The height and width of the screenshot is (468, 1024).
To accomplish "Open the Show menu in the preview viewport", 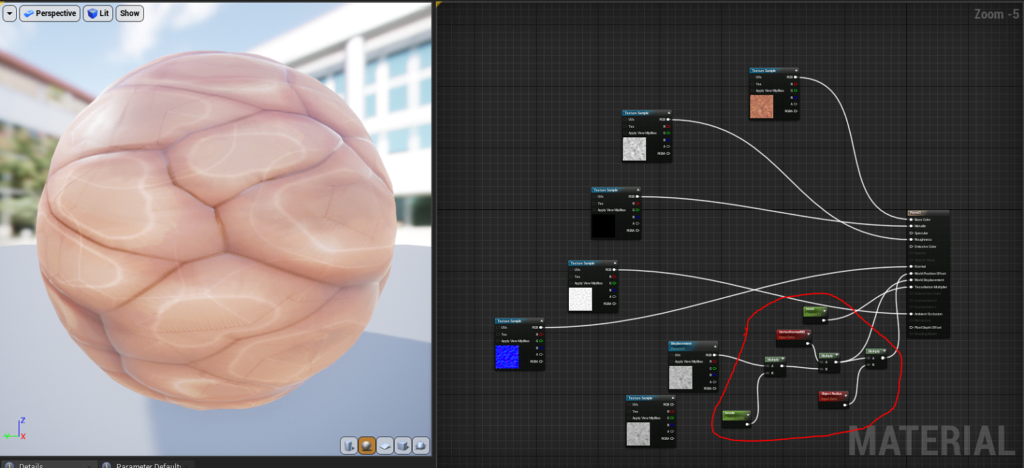I will coord(130,13).
